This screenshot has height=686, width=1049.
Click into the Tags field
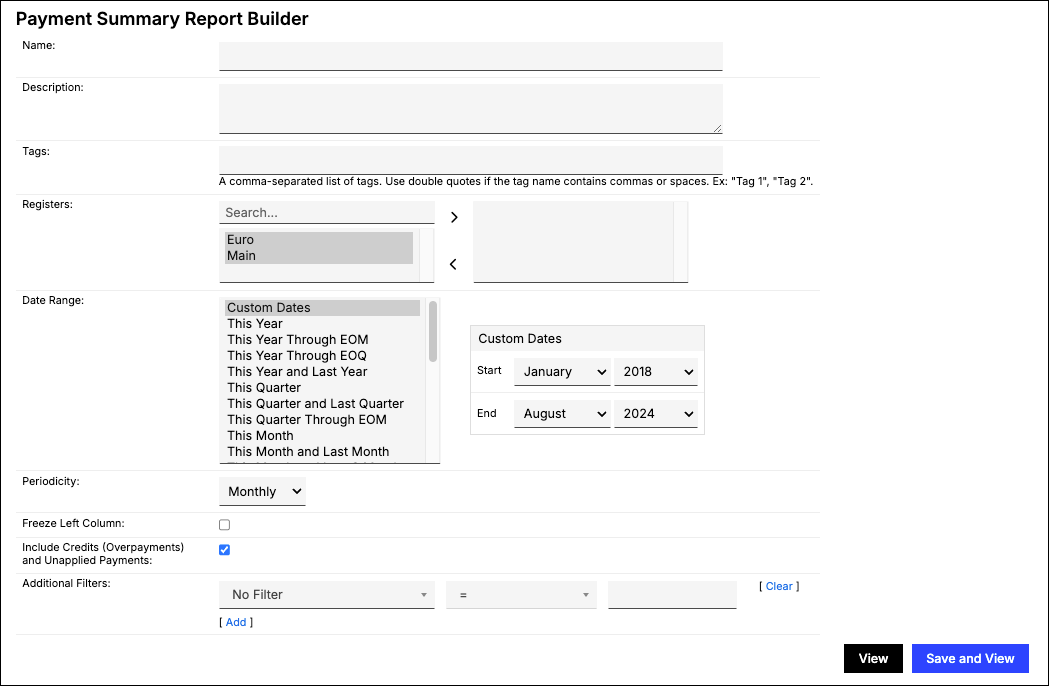pyautogui.click(x=471, y=161)
